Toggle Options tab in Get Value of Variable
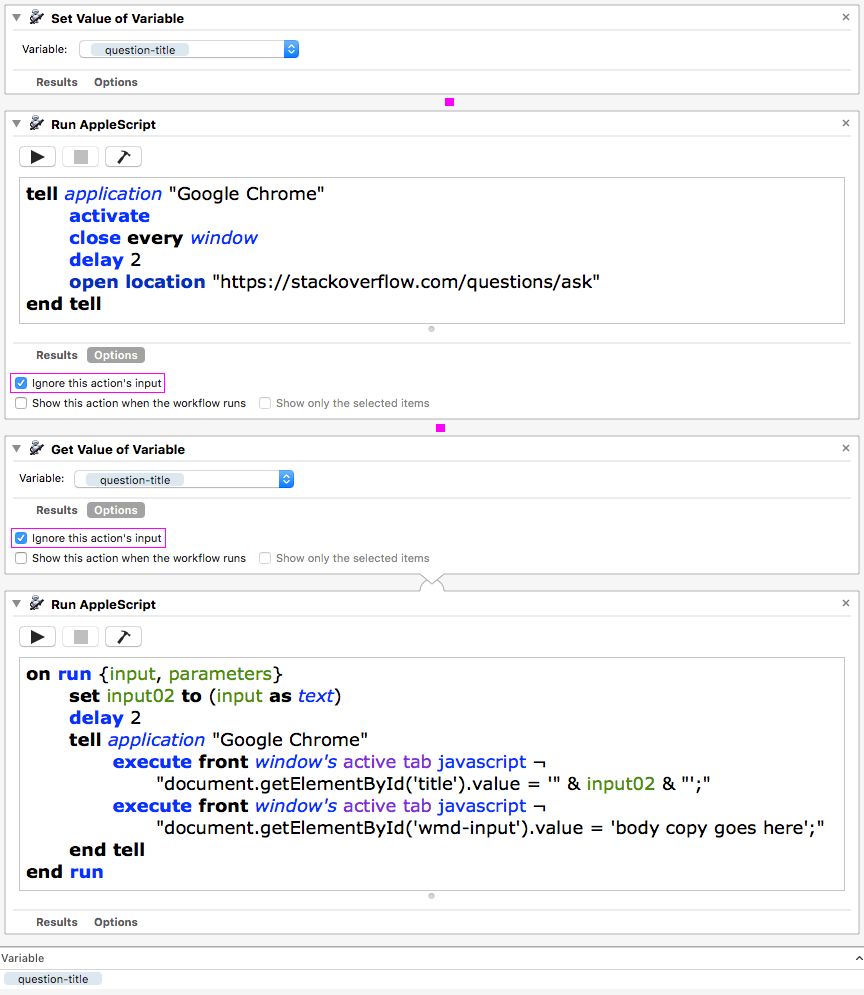Screen dimensions: 864x995 coord(115,510)
